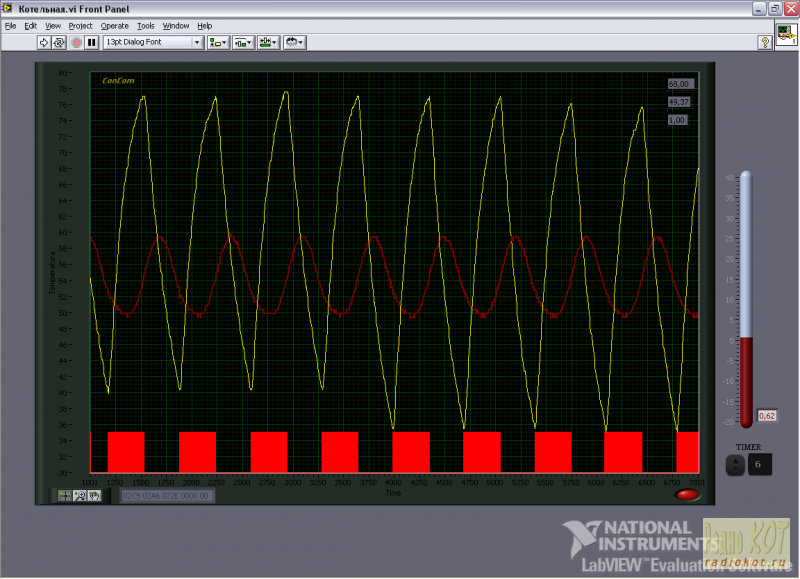The image size is (800, 579).
Task: Increment the TIMER value with the up arrow
Action: [x=735, y=460]
